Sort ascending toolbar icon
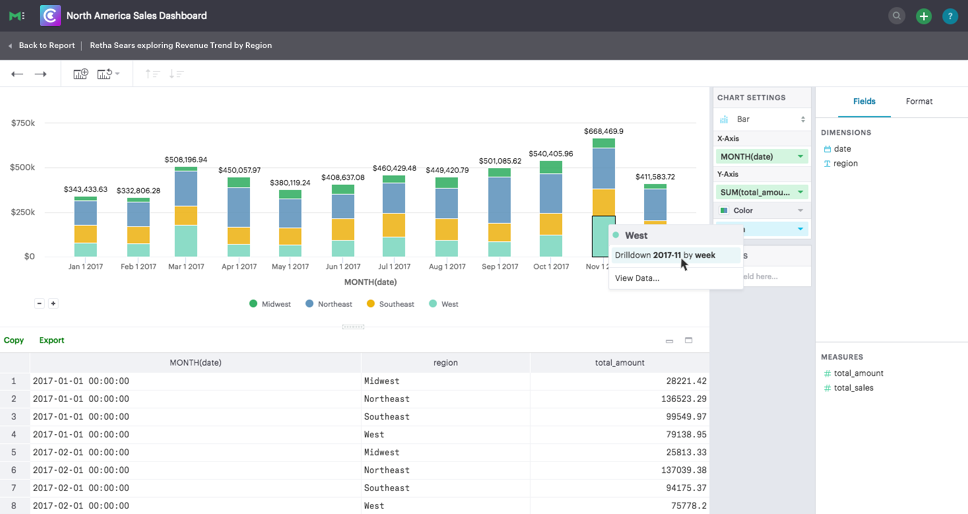968x514 pixels. pyautogui.click(x=152, y=74)
